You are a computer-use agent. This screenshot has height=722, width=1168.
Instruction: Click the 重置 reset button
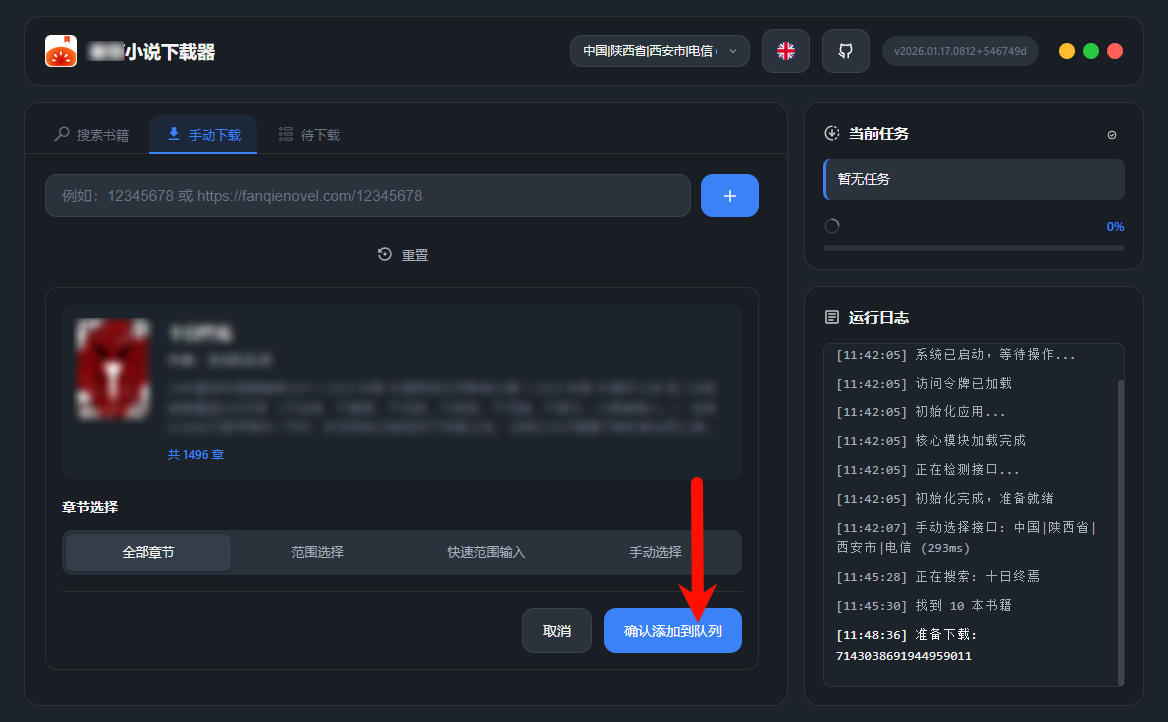click(403, 255)
